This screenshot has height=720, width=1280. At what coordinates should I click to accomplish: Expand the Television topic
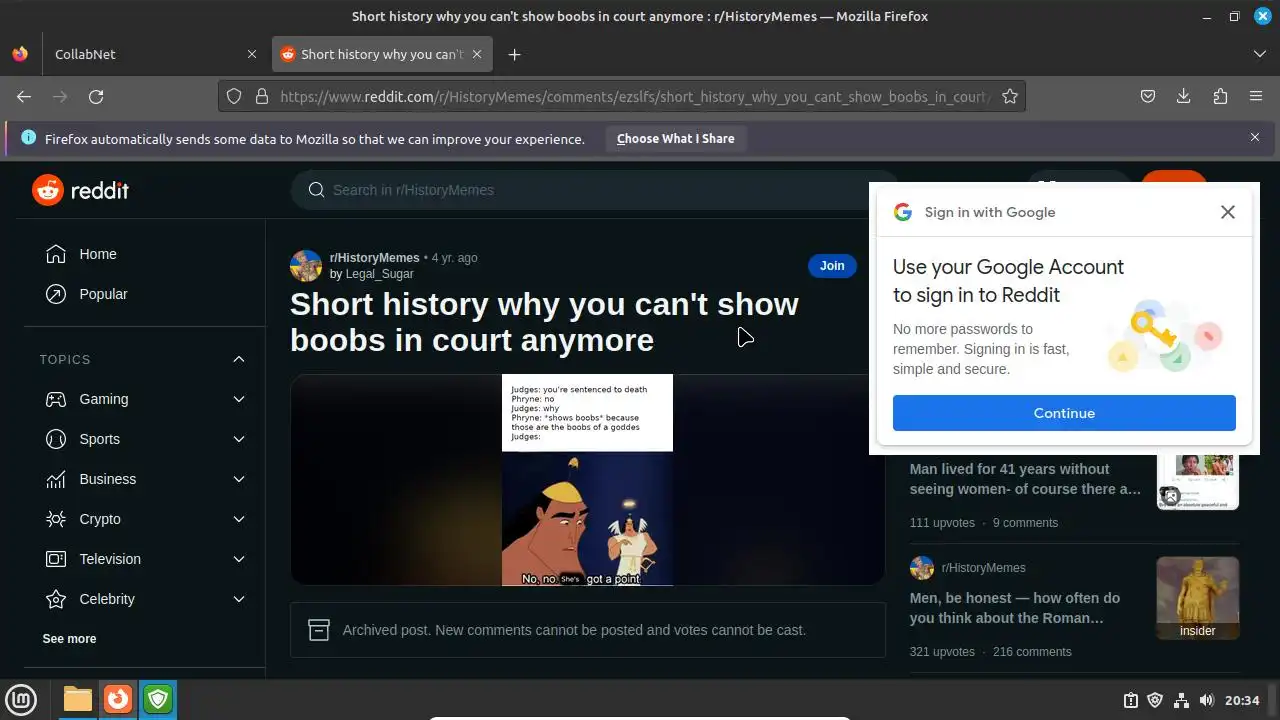tap(239, 559)
